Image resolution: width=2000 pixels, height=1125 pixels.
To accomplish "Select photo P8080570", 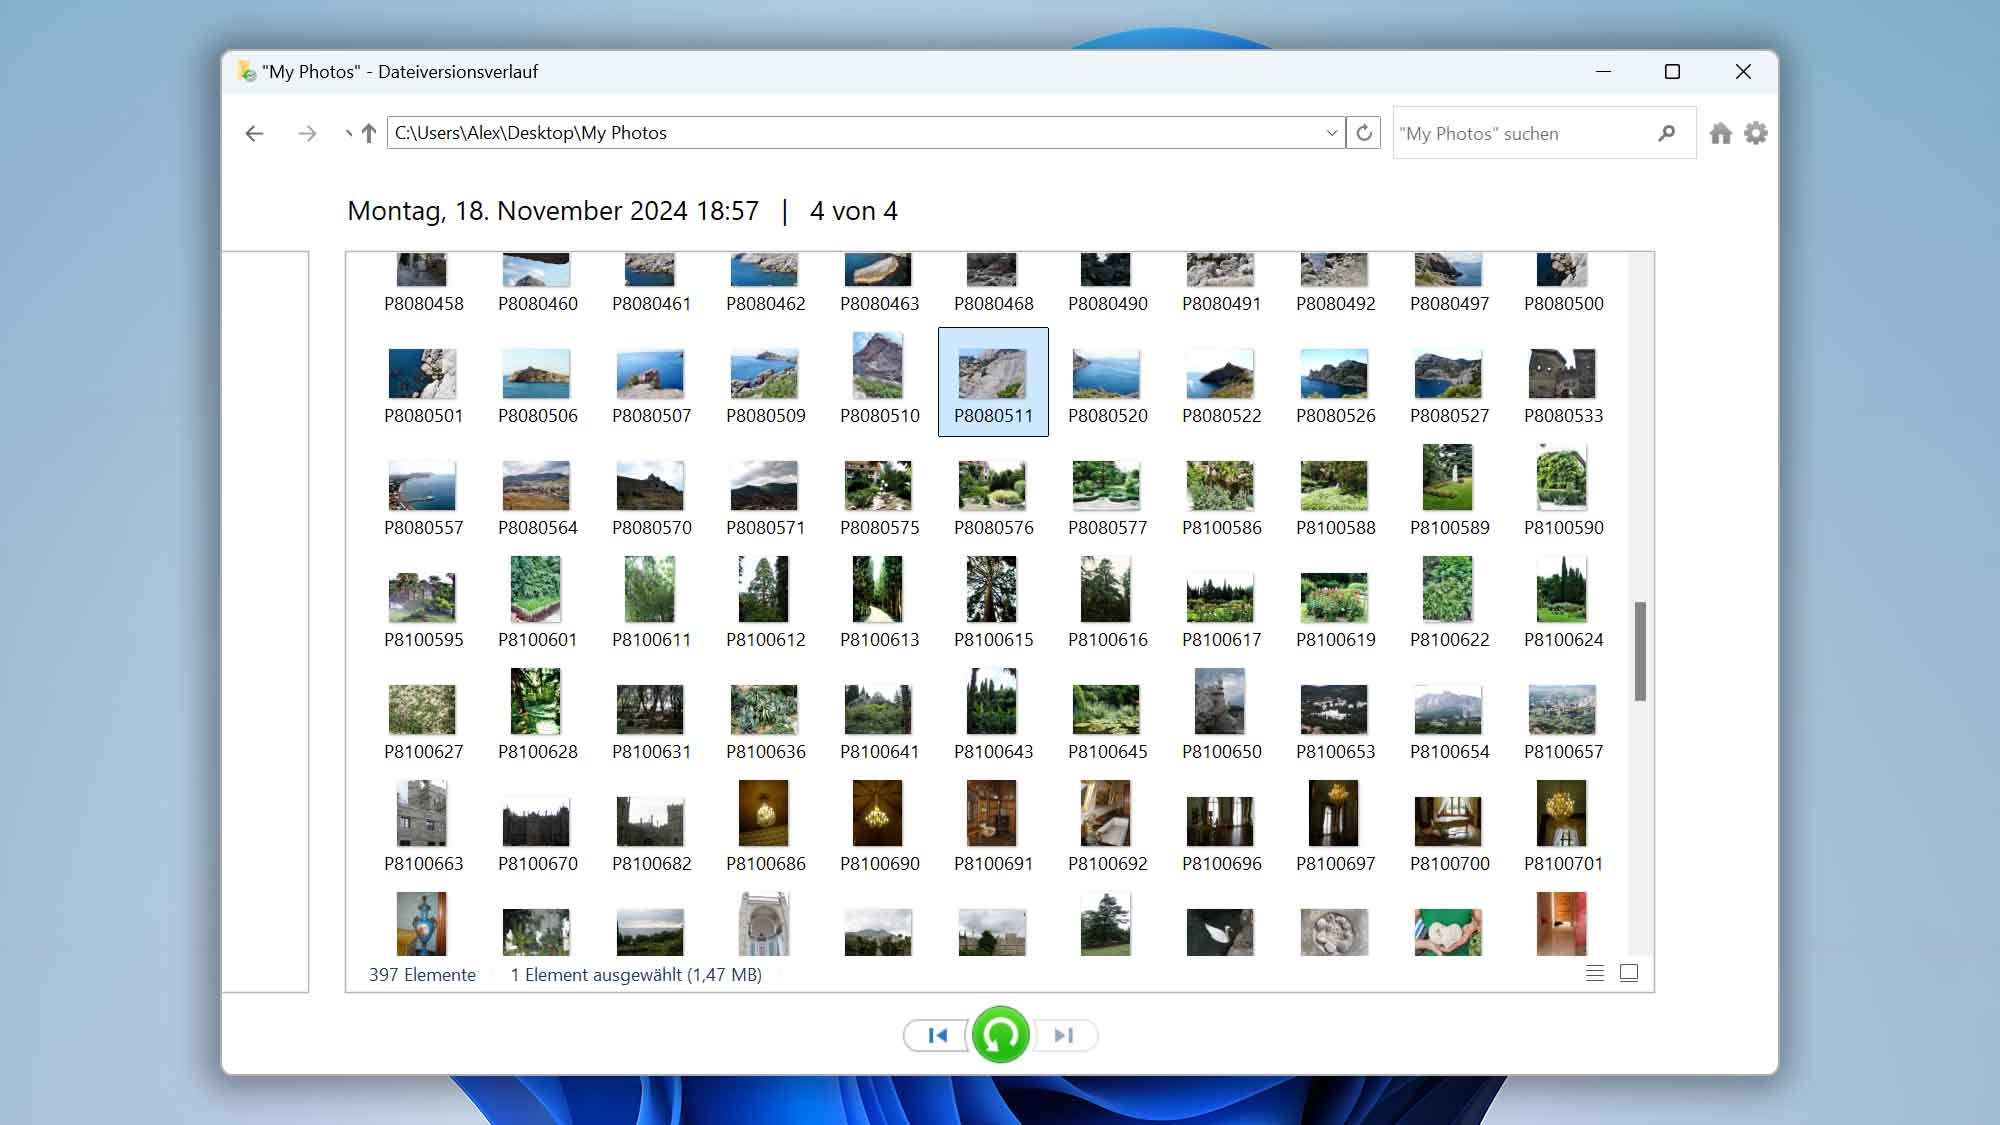I will pos(652,494).
